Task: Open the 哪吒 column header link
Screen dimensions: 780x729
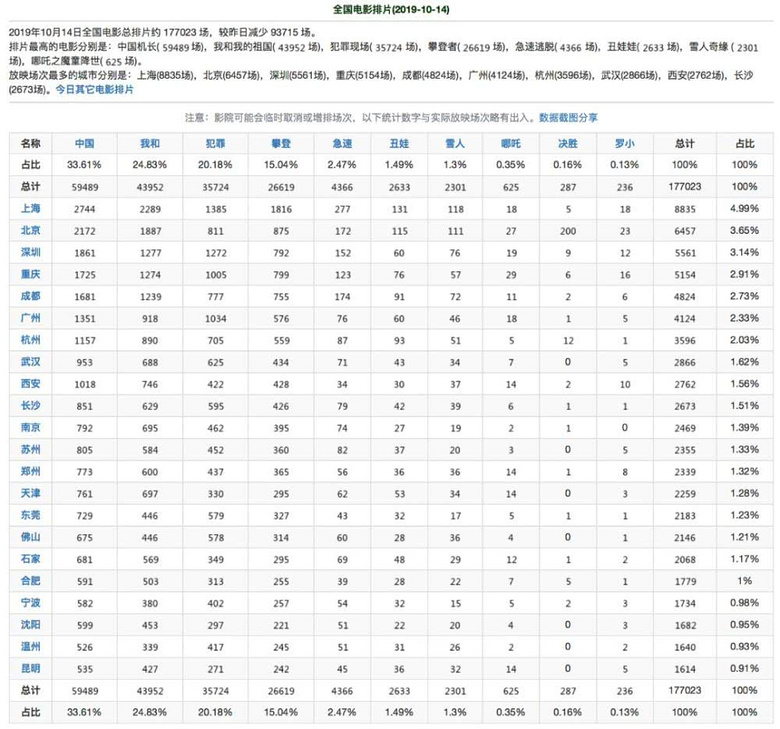Action: tap(511, 143)
